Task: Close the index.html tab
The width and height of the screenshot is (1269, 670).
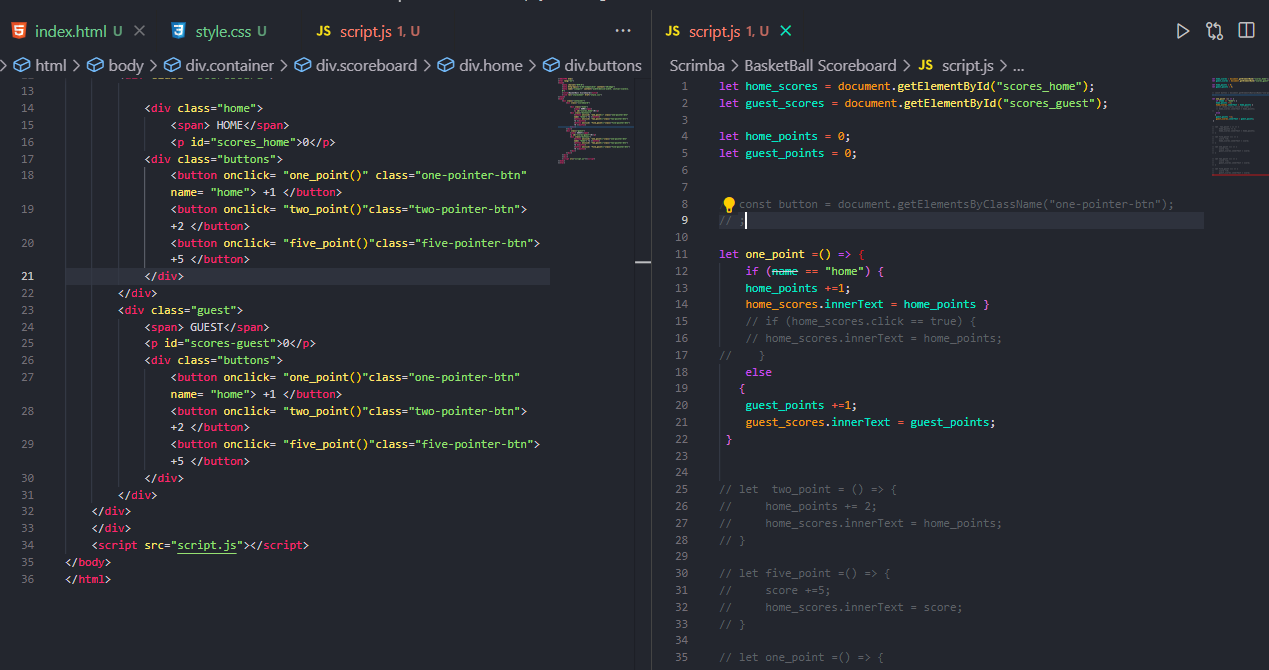Action: pyautogui.click(x=139, y=31)
